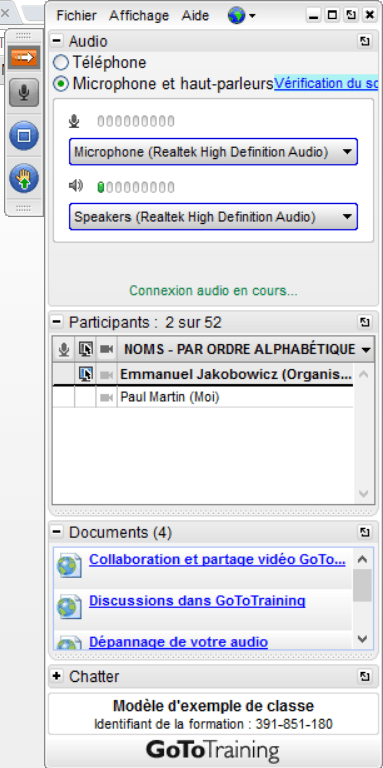Viewport: 383px width, 768px height.
Task: Collapse the Participants section
Action: (x=57, y=322)
